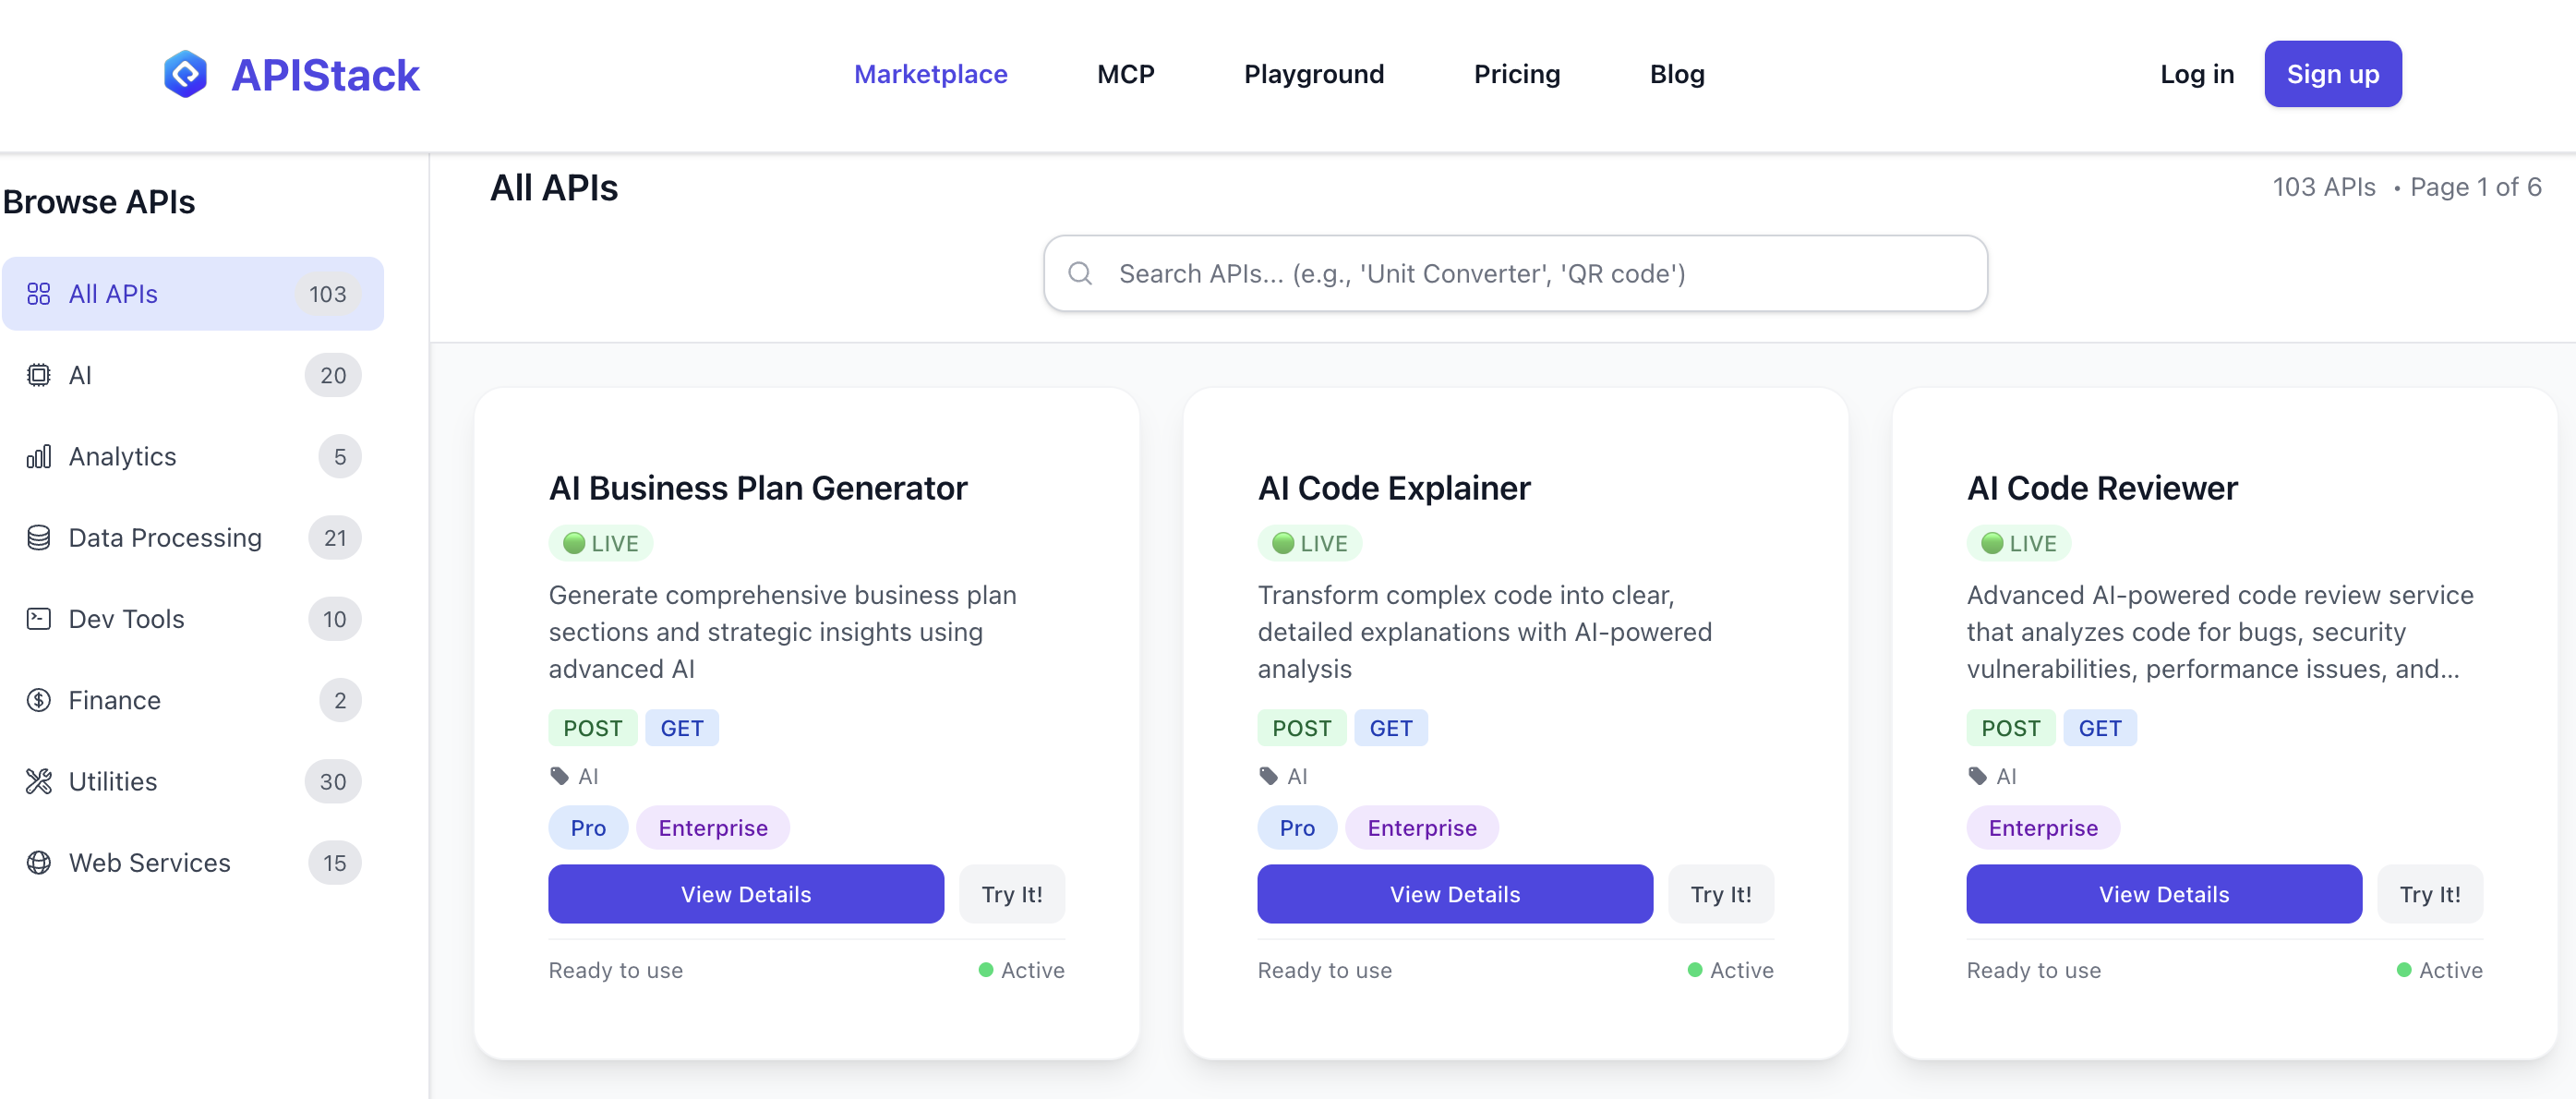Switch to the Pricing page
The height and width of the screenshot is (1099, 2576).
coord(1516,74)
